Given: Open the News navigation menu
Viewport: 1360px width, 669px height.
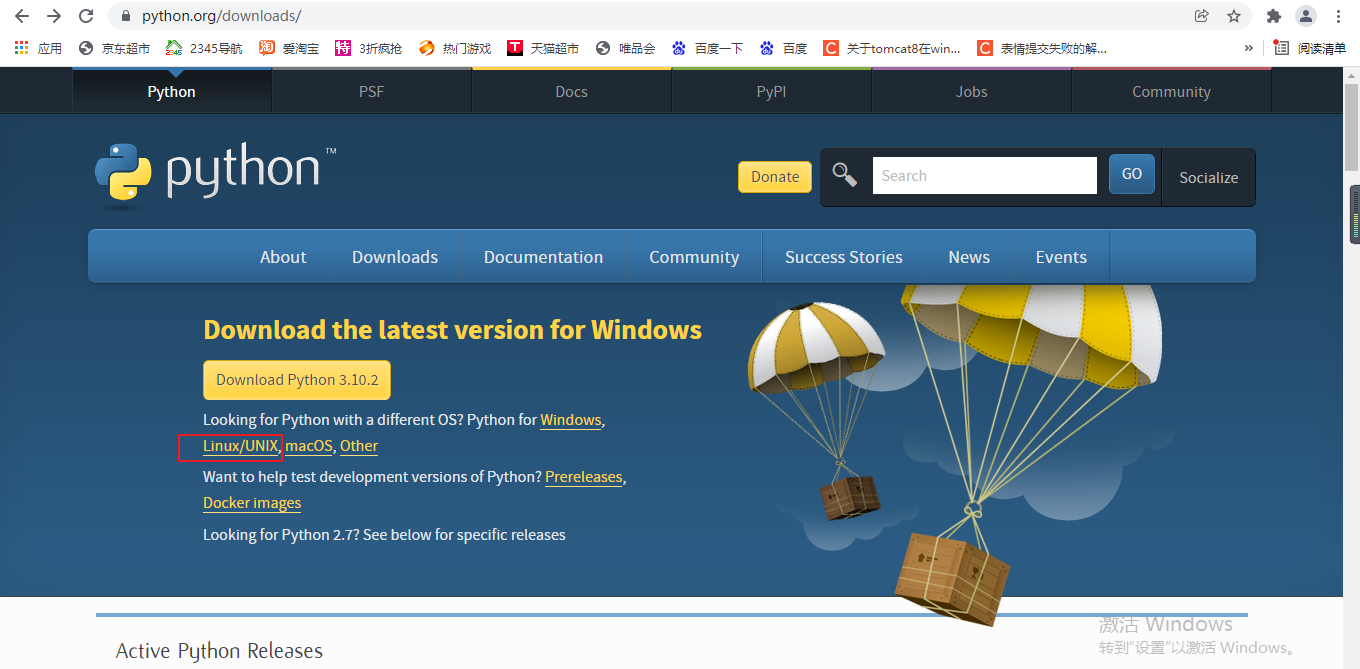Looking at the screenshot, I should click(x=969, y=257).
